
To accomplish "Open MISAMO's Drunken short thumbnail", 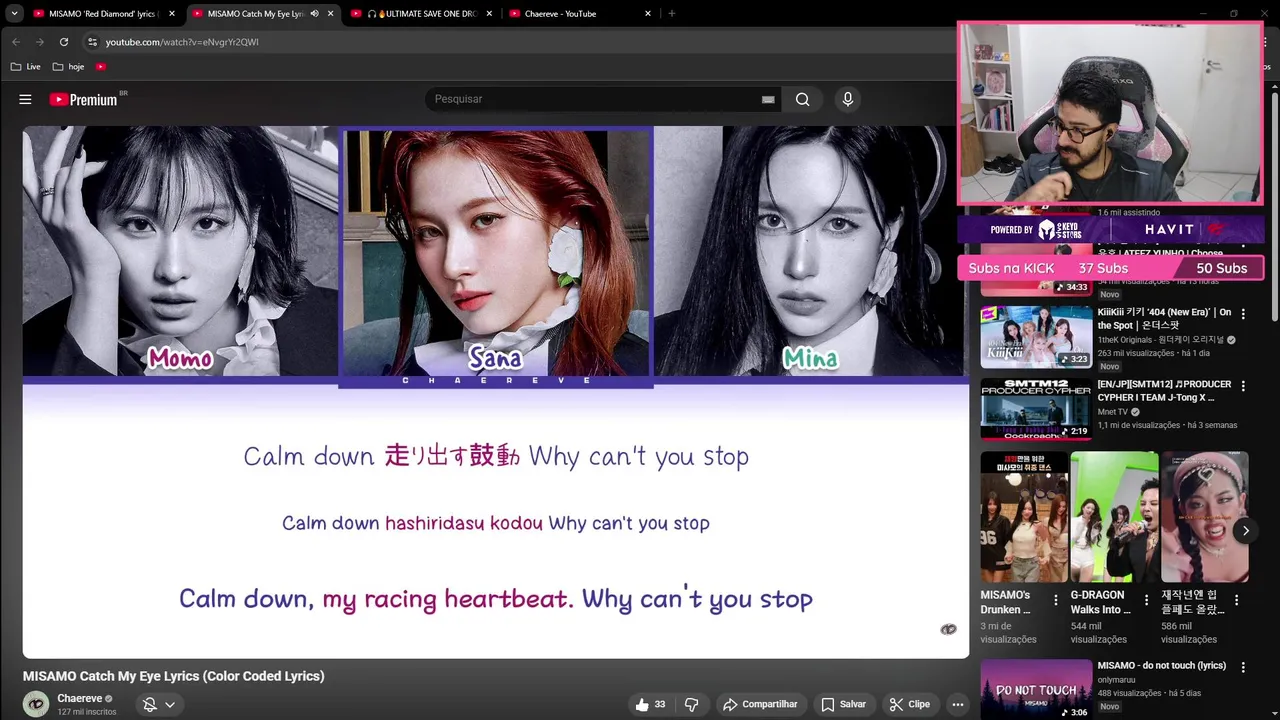I will pyautogui.click(x=1024, y=516).
